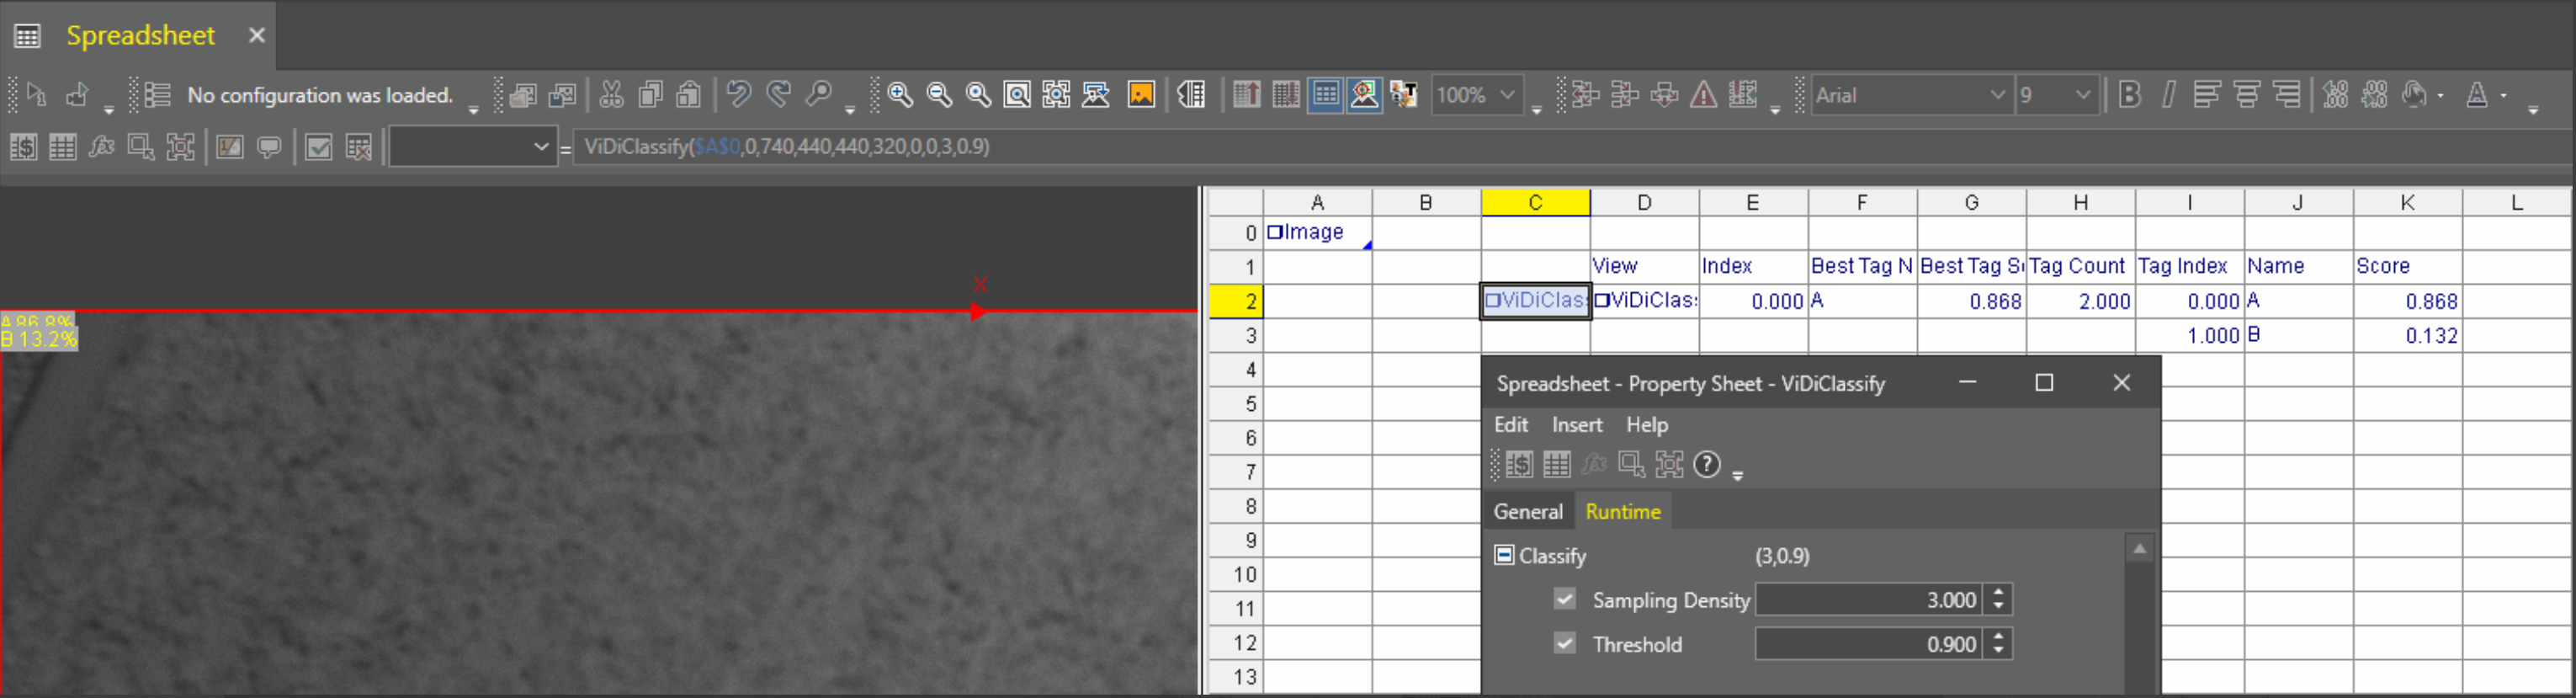The width and height of the screenshot is (2576, 698).
Task: Click the Cut scissors icon
Action: point(611,95)
